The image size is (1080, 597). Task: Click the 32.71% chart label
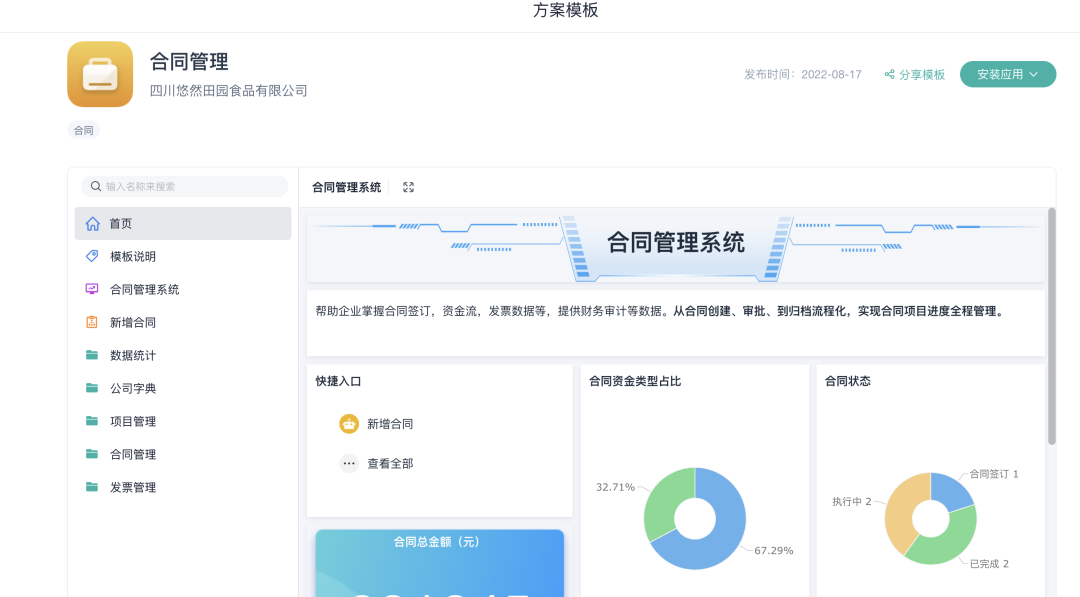pyautogui.click(x=615, y=487)
